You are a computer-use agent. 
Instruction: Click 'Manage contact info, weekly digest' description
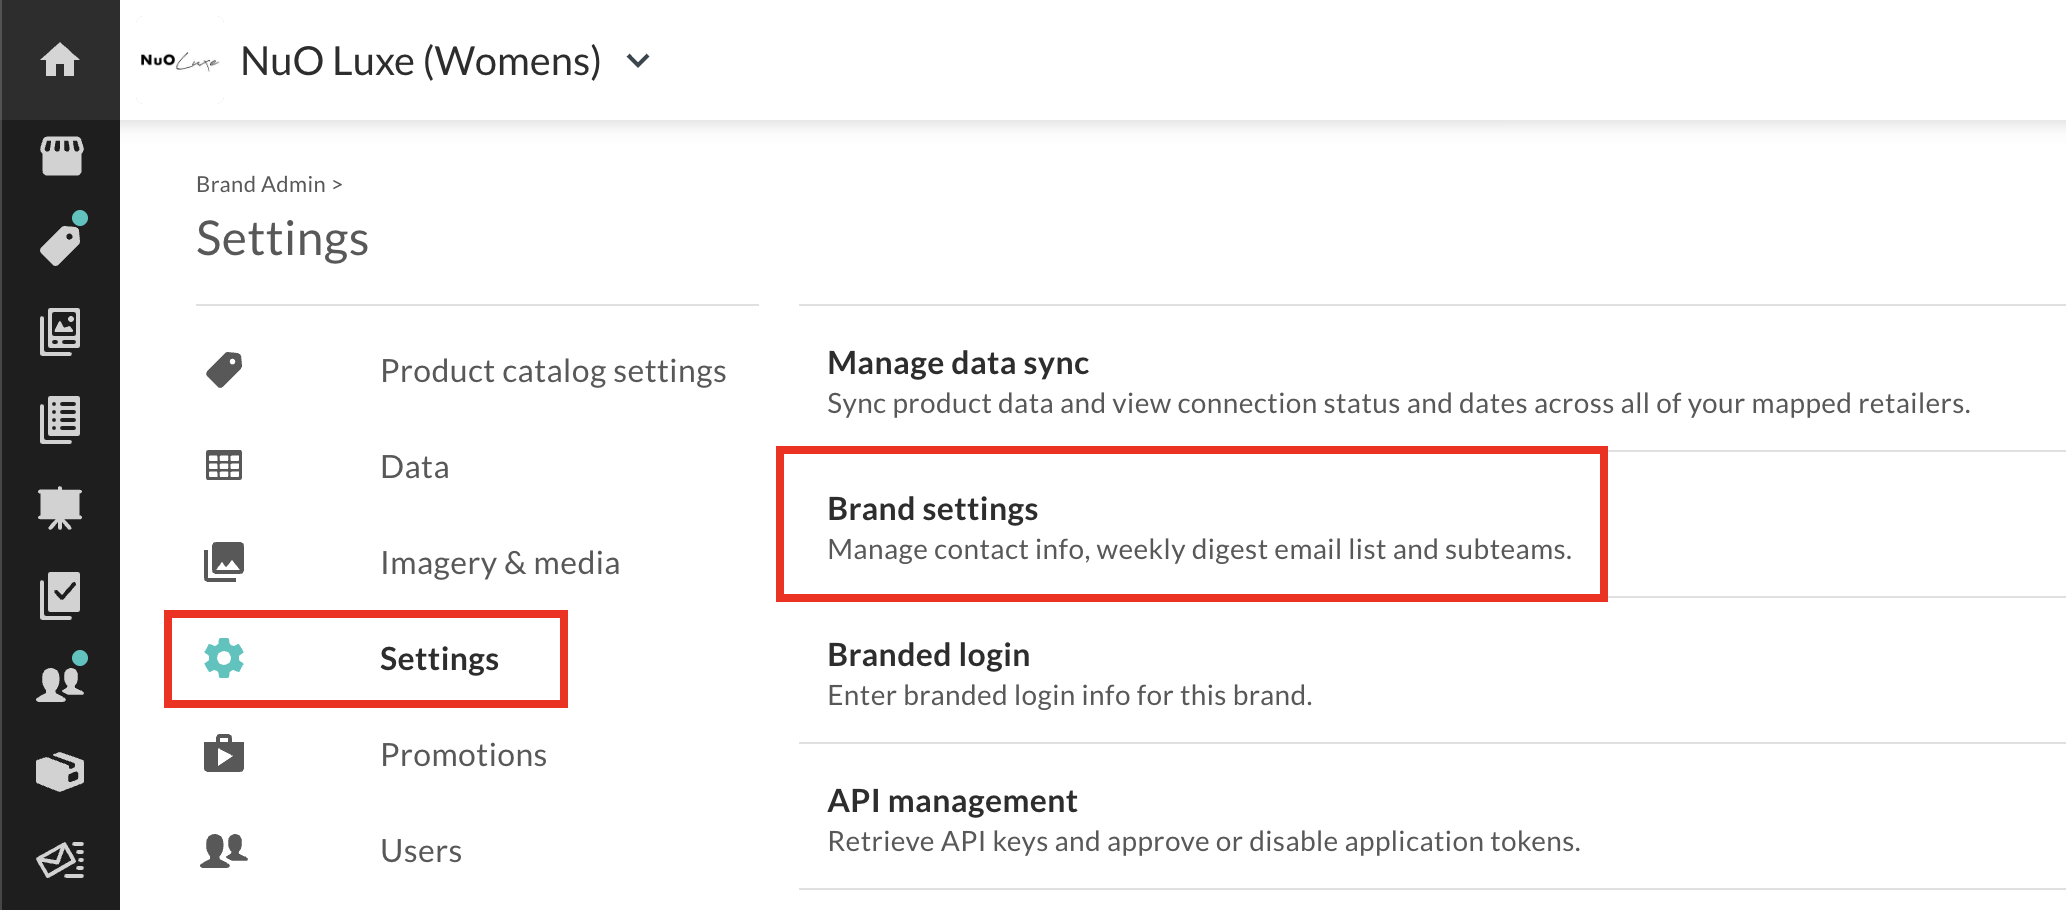pos(1199,549)
